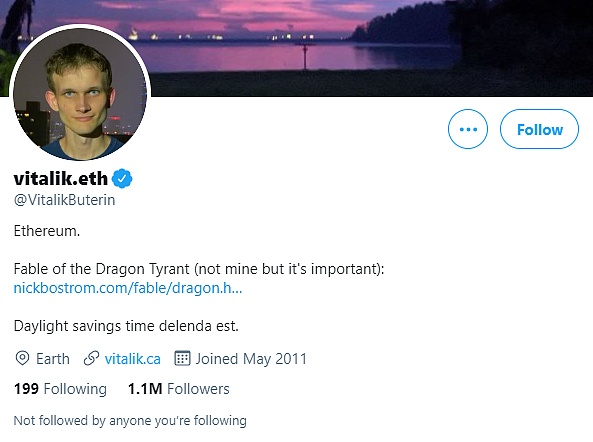Open the three-dot more options menu
The width and height of the screenshot is (593, 442).
(x=468, y=129)
